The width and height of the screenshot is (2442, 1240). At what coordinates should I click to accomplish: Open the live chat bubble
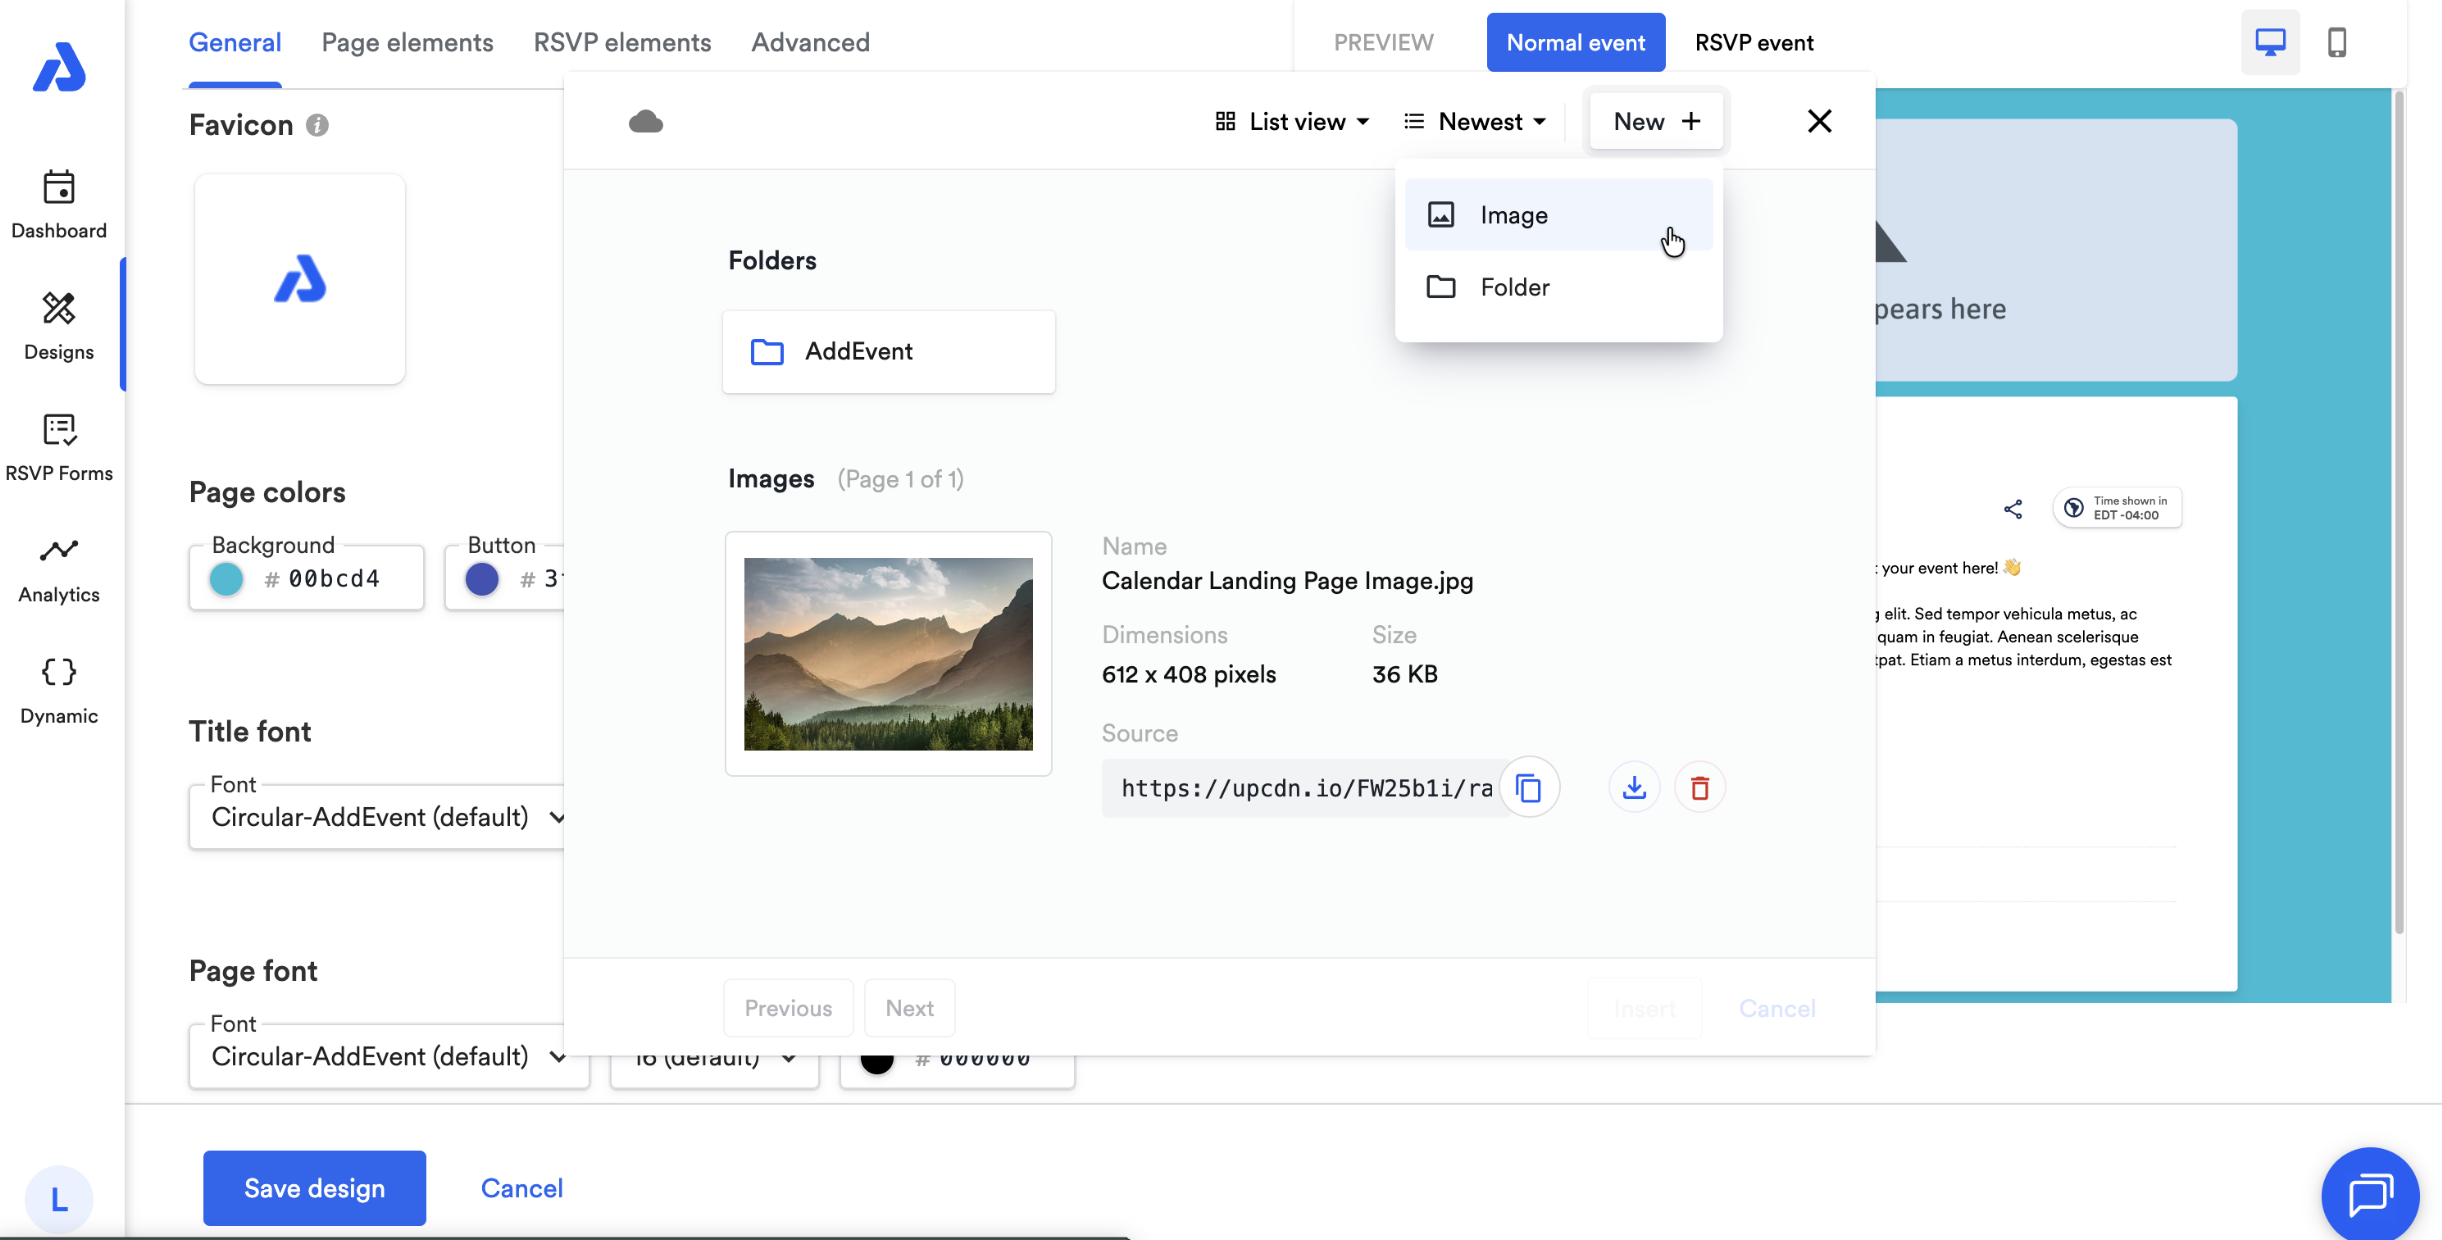(2369, 1194)
